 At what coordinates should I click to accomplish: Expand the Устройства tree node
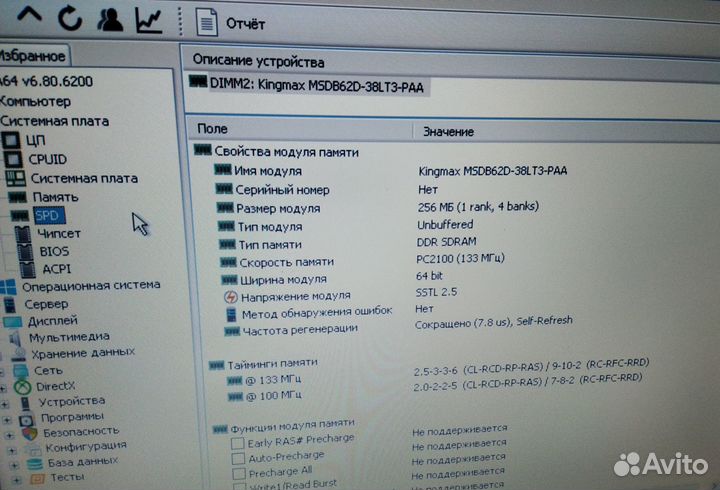click(5, 404)
